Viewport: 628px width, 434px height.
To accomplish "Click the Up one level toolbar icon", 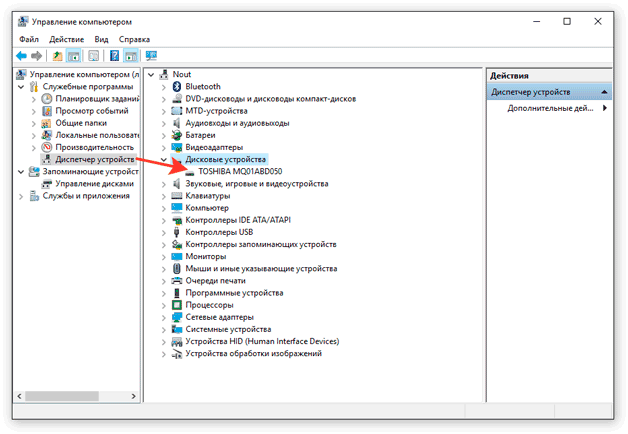I will [x=58, y=56].
